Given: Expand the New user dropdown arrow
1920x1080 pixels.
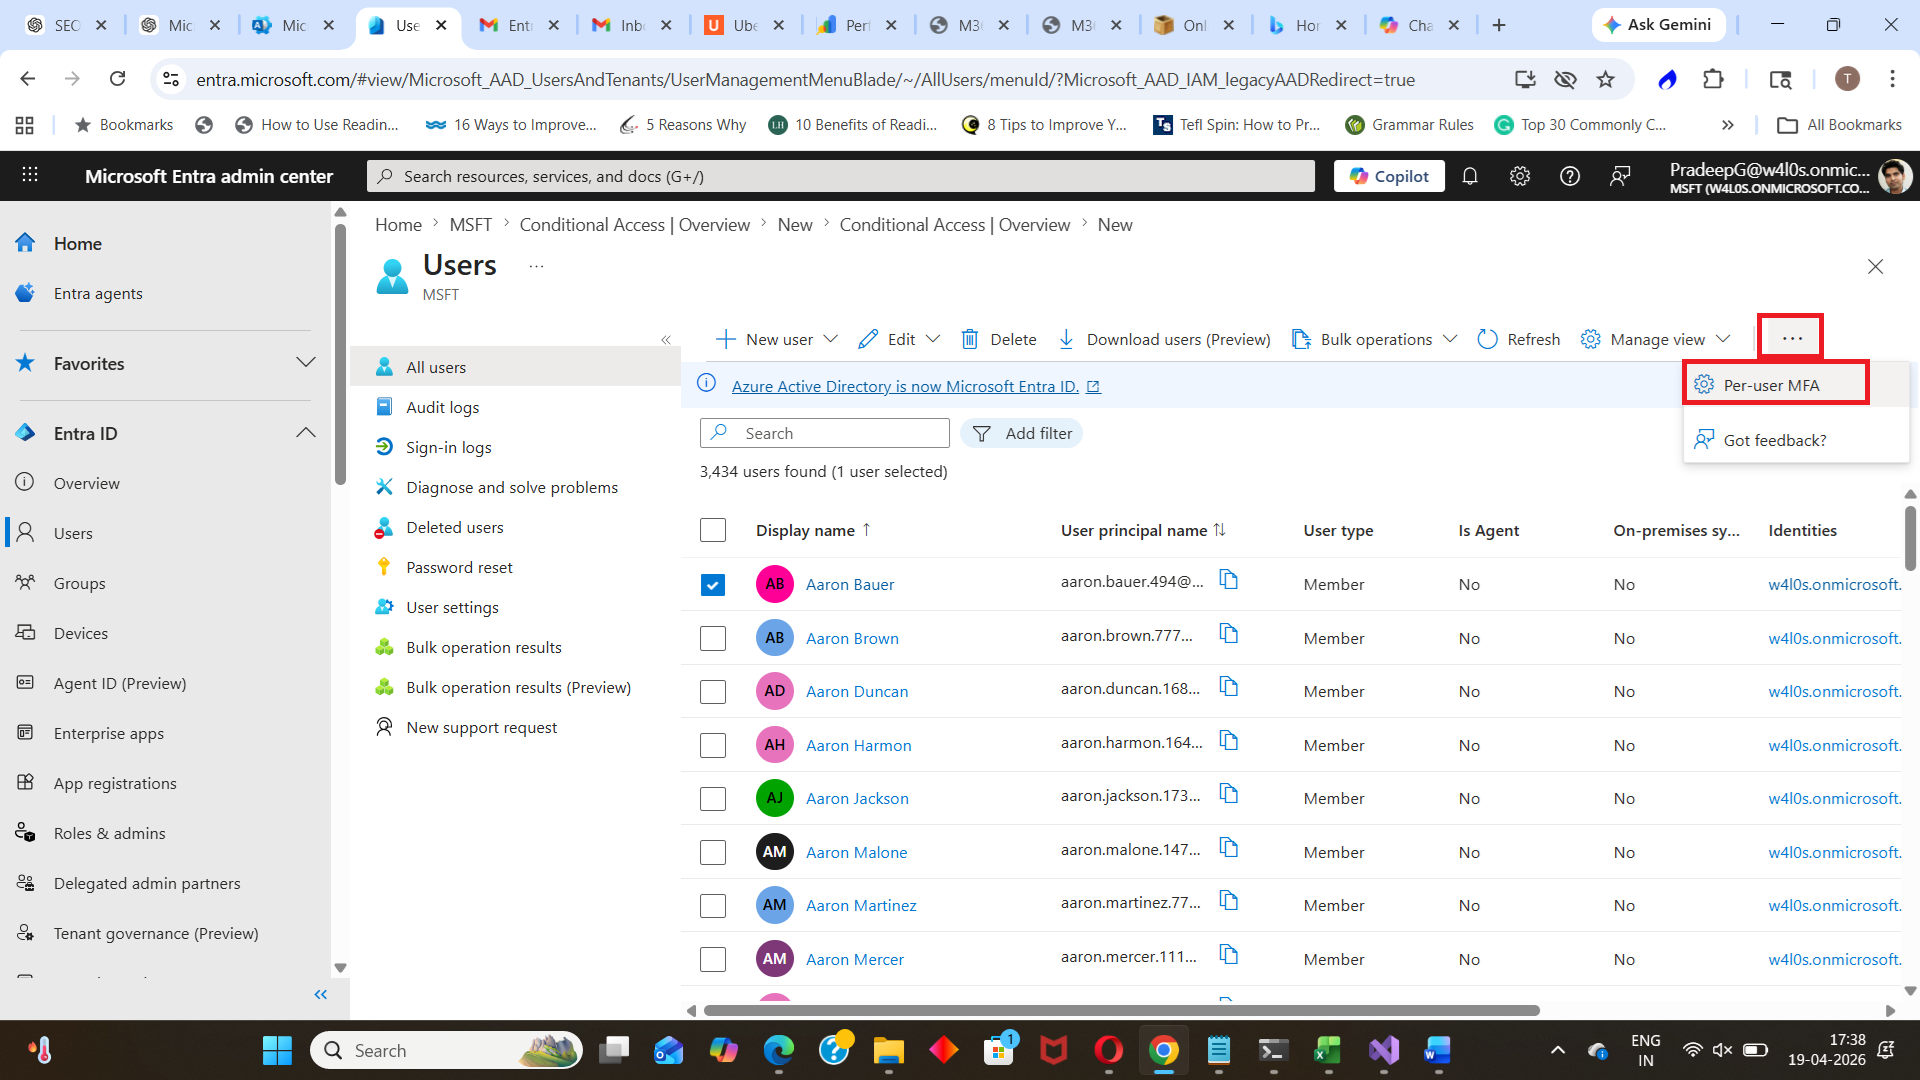Looking at the screenshot, I should tap(830, 339).
